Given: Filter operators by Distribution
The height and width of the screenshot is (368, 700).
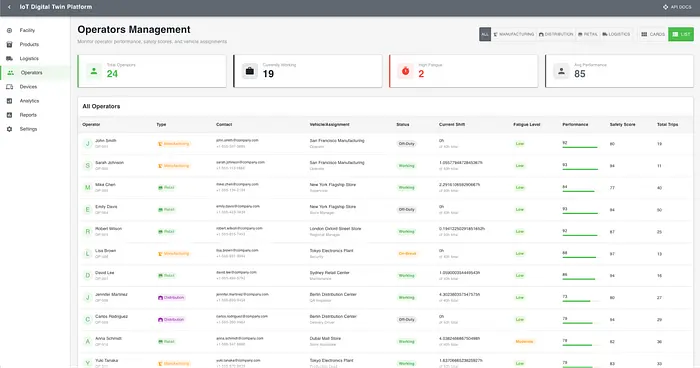Looking at the screenshot, I should [x=556, y=34].
